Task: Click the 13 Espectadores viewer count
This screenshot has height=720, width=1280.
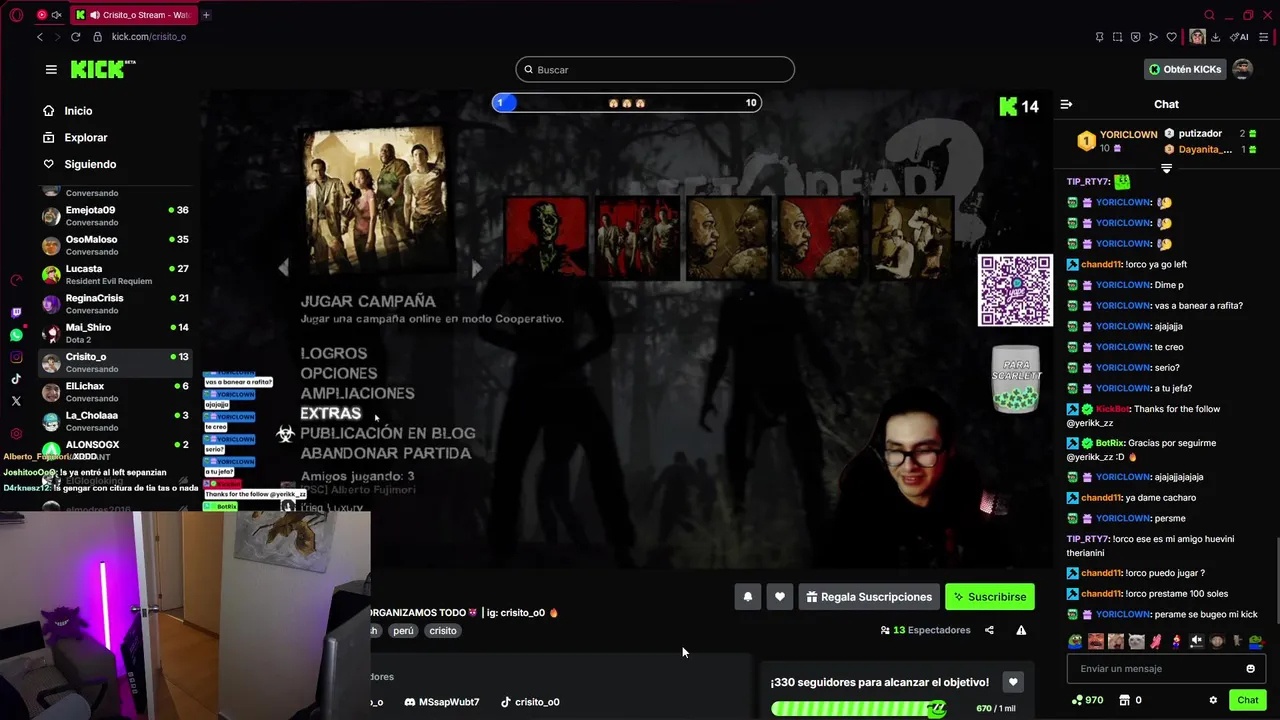Action: point(925,630)
